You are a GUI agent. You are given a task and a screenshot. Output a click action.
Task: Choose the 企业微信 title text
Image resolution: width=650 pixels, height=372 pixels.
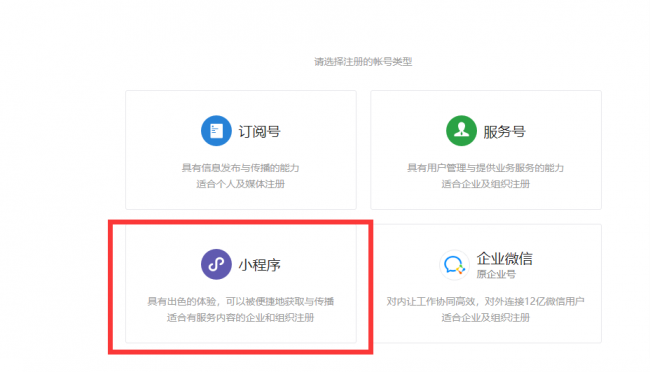point(504,258)
